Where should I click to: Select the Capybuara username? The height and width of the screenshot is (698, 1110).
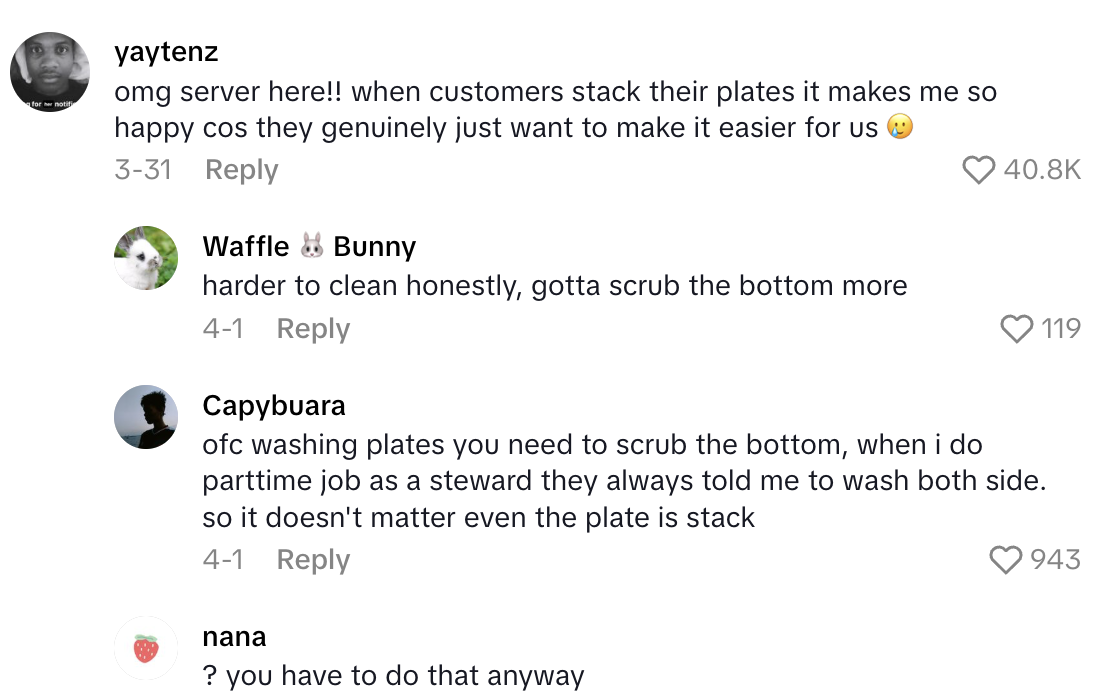click(273, 405)
